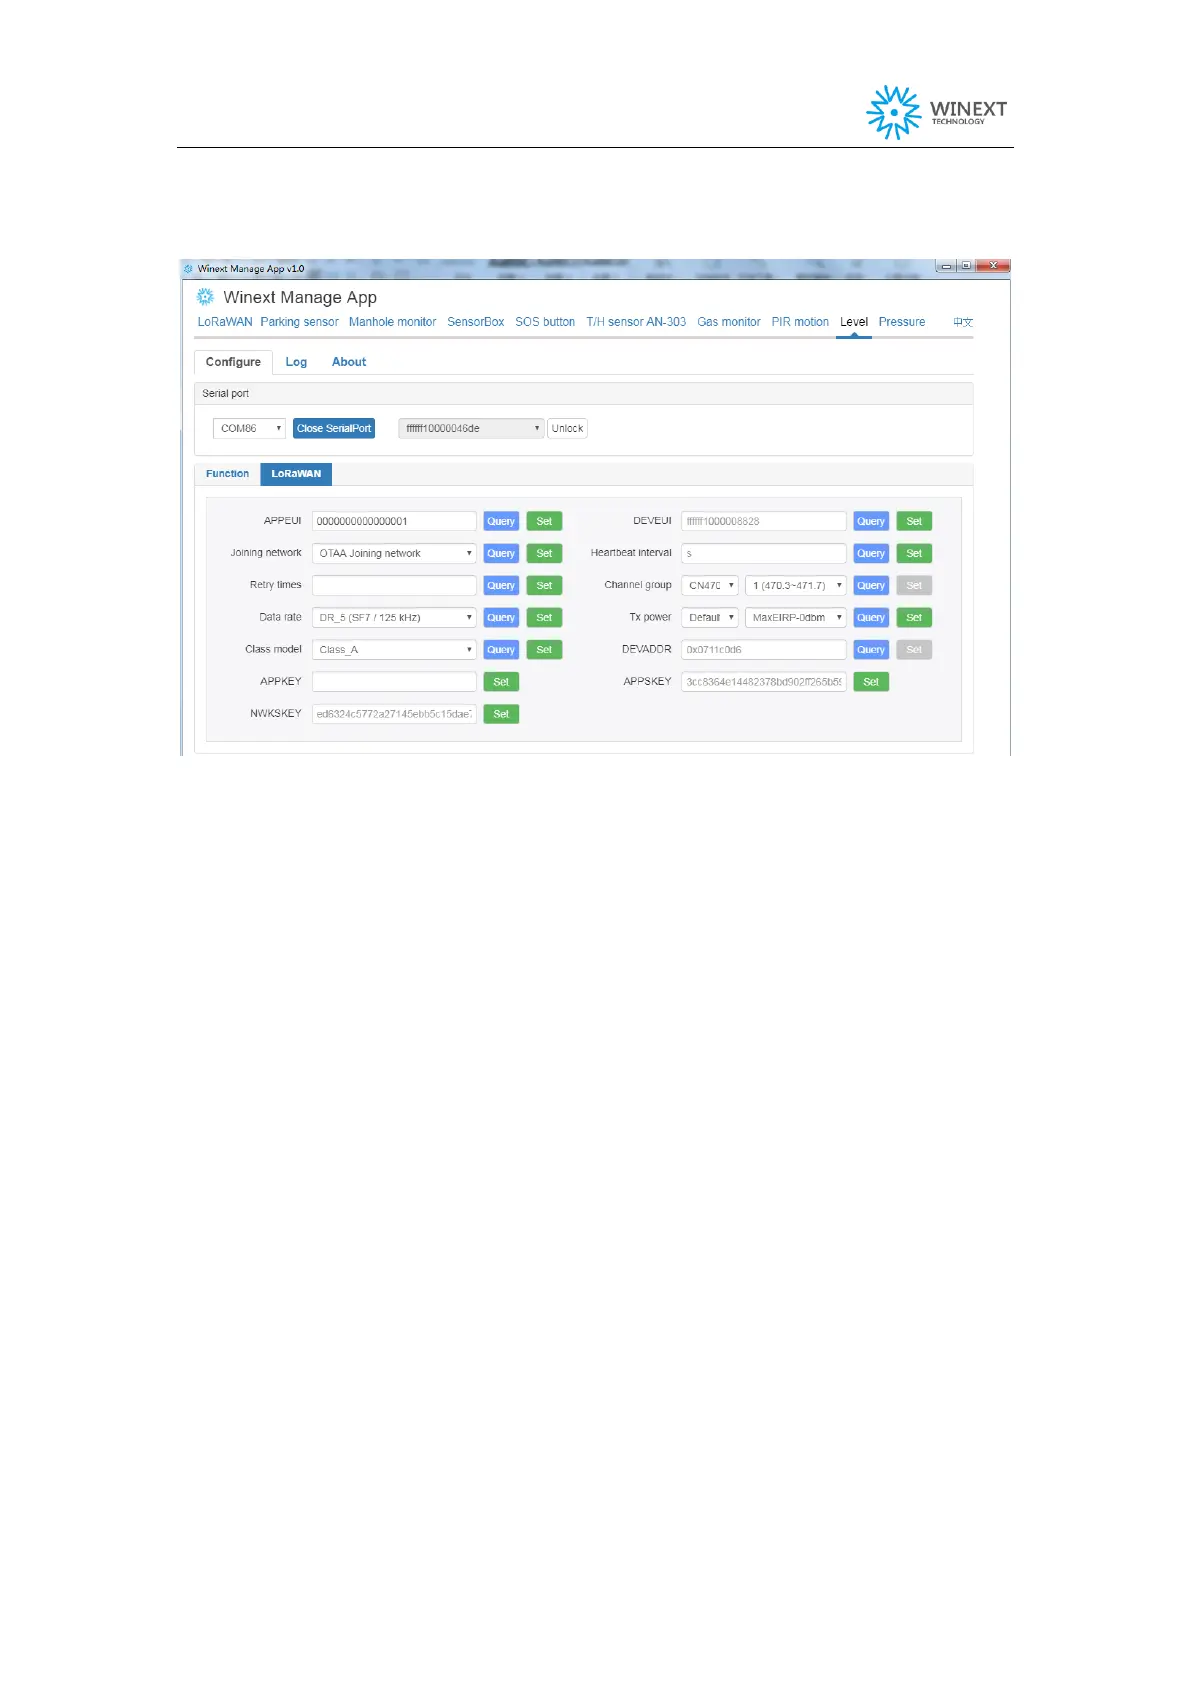This screenshot has width=1191, height=1684.
Task: Query the Retry times value
Action: tap(501, 585)
